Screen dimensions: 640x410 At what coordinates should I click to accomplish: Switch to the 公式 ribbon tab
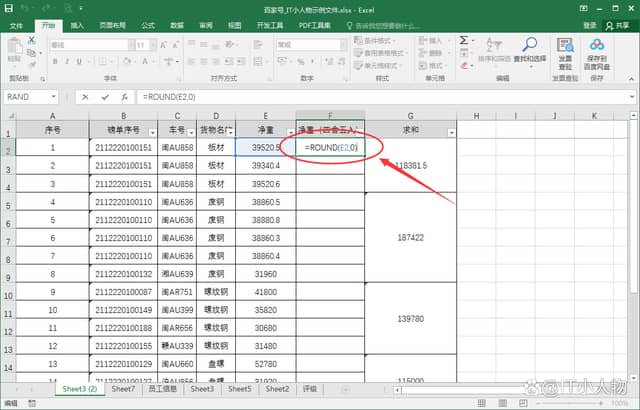click(x=148, y=25)
